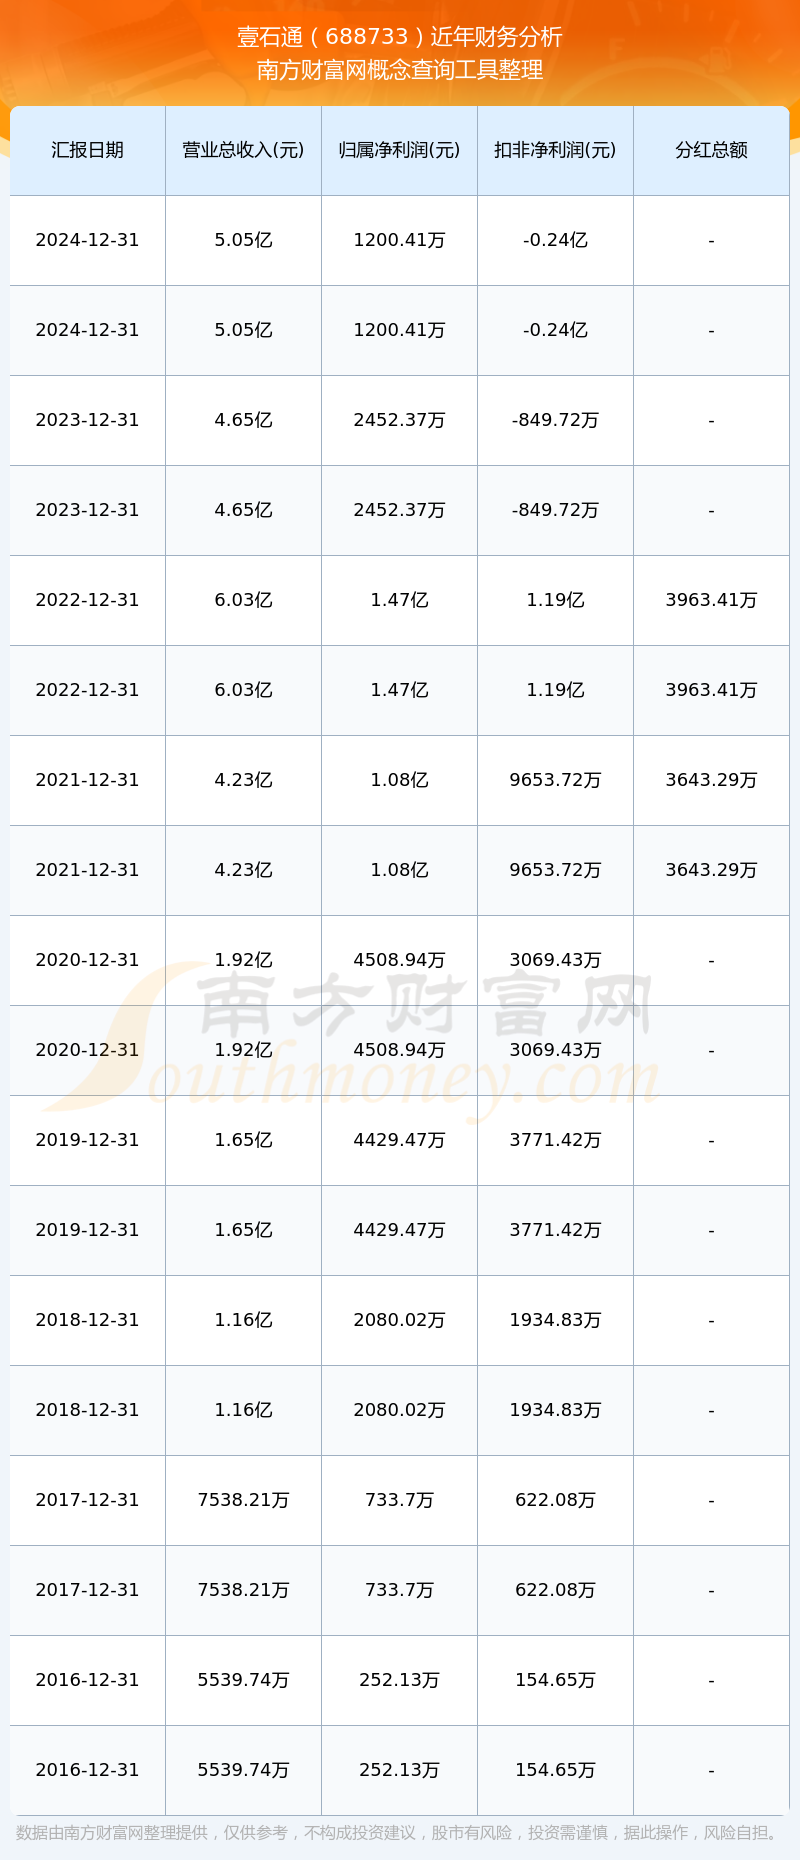Image resolution: width=800 pixels, height=1860 pixels.
Task: Select the last 154.65万 cell
Action: (x=555, y=1770)
